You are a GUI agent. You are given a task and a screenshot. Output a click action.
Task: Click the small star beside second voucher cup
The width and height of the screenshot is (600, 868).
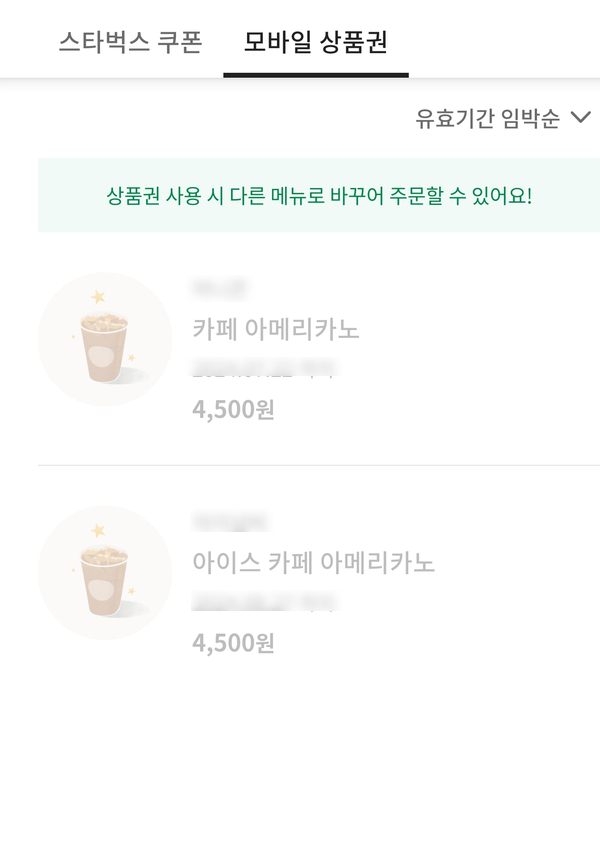131,590
